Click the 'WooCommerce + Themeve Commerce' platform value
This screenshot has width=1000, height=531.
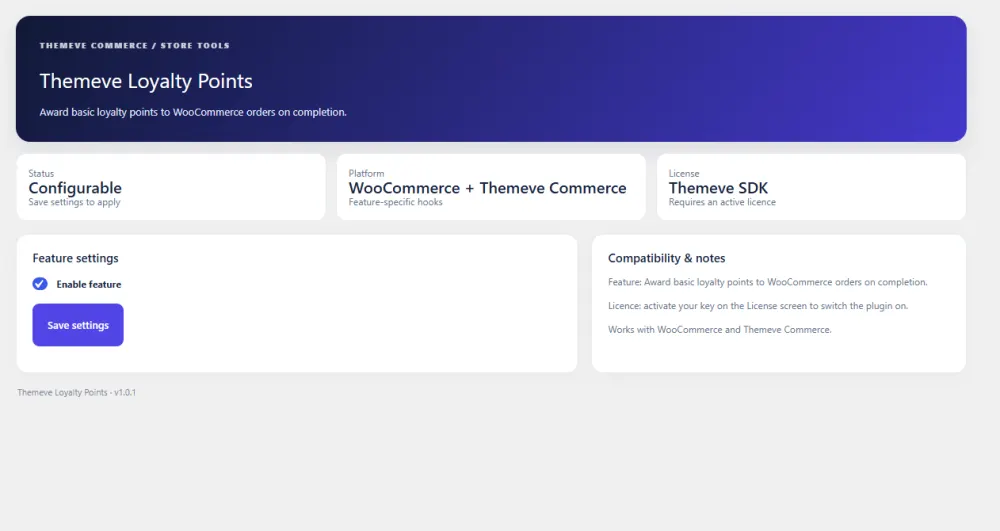tap(487, 188)
